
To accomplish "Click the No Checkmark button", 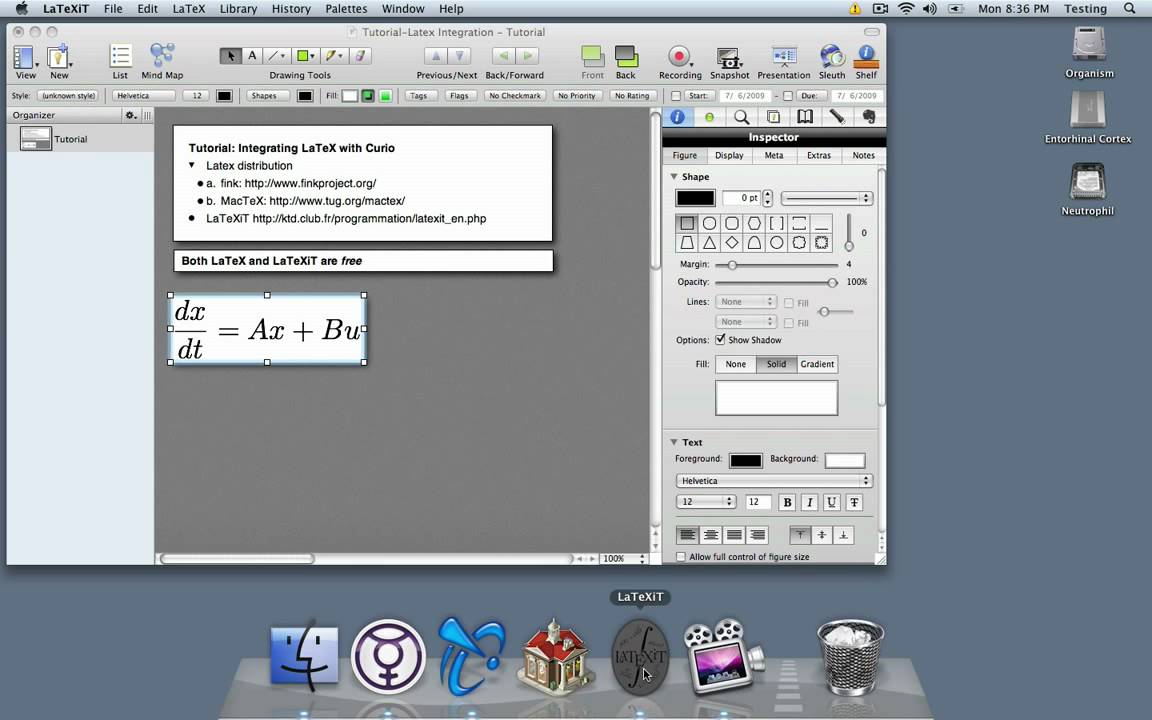I will pyautogui.click(x=515, y=96).
